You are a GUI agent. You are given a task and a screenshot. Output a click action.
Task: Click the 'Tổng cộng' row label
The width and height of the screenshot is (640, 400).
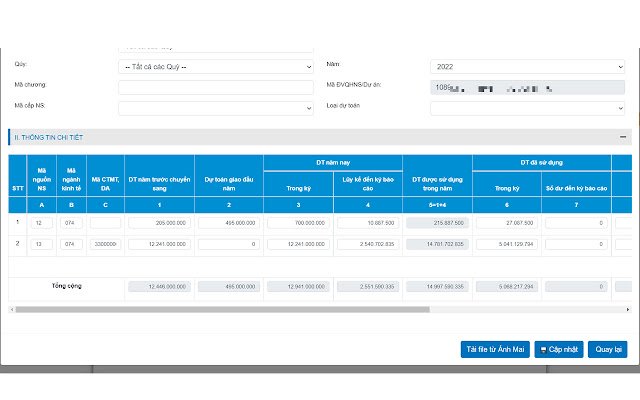[67, 286]
